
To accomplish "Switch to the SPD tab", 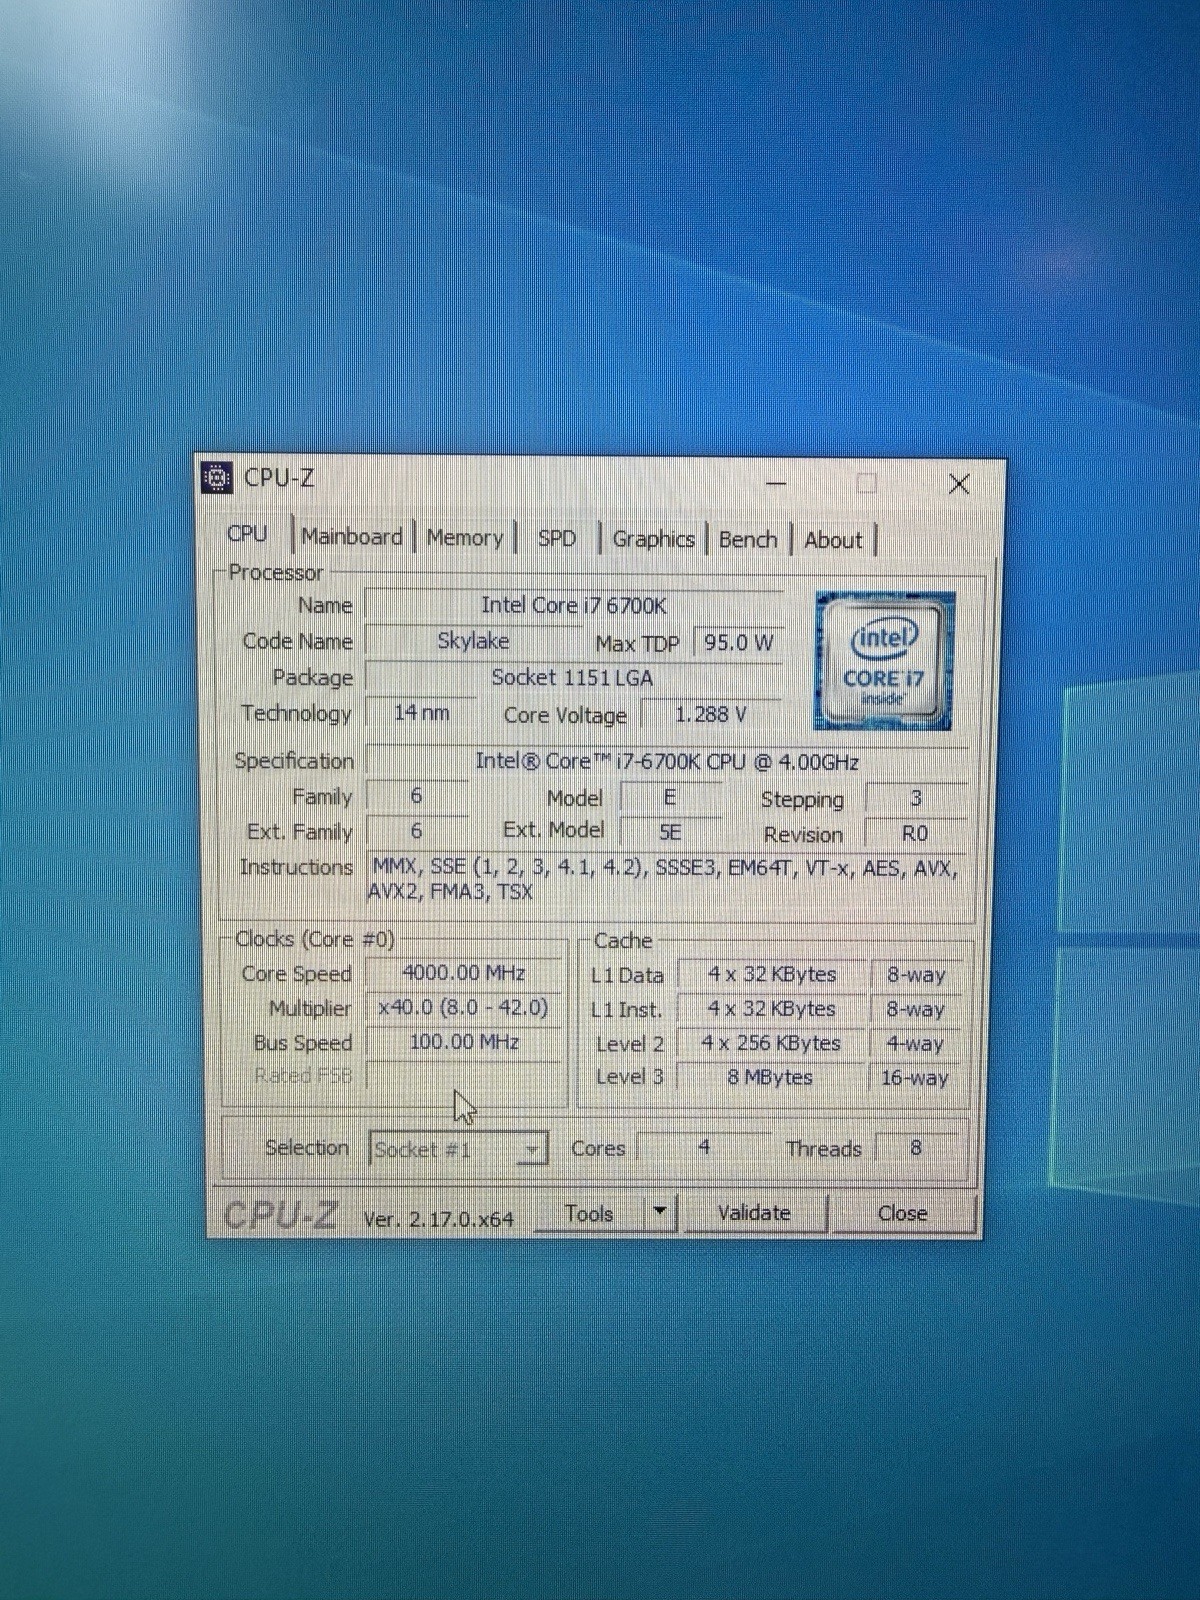I will [557, 539].
